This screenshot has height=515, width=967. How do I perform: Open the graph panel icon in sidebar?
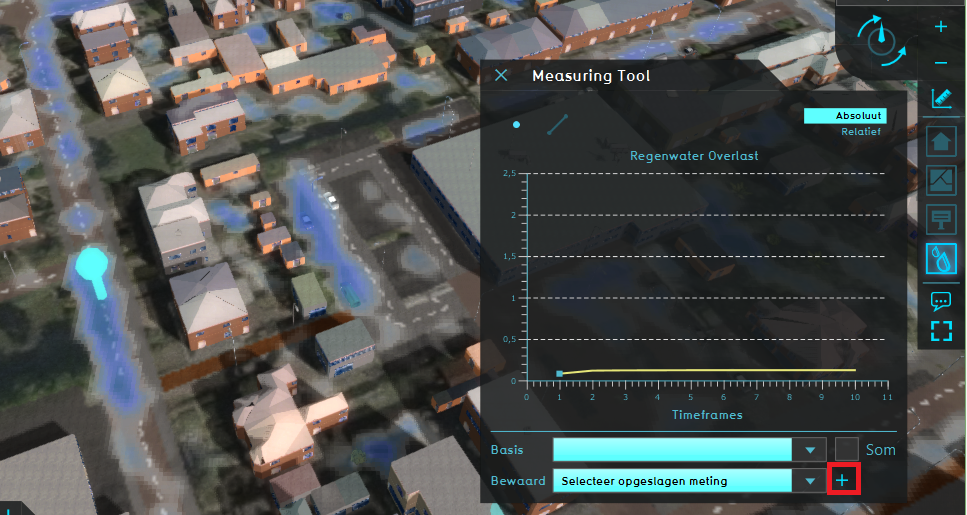point(941,181)
